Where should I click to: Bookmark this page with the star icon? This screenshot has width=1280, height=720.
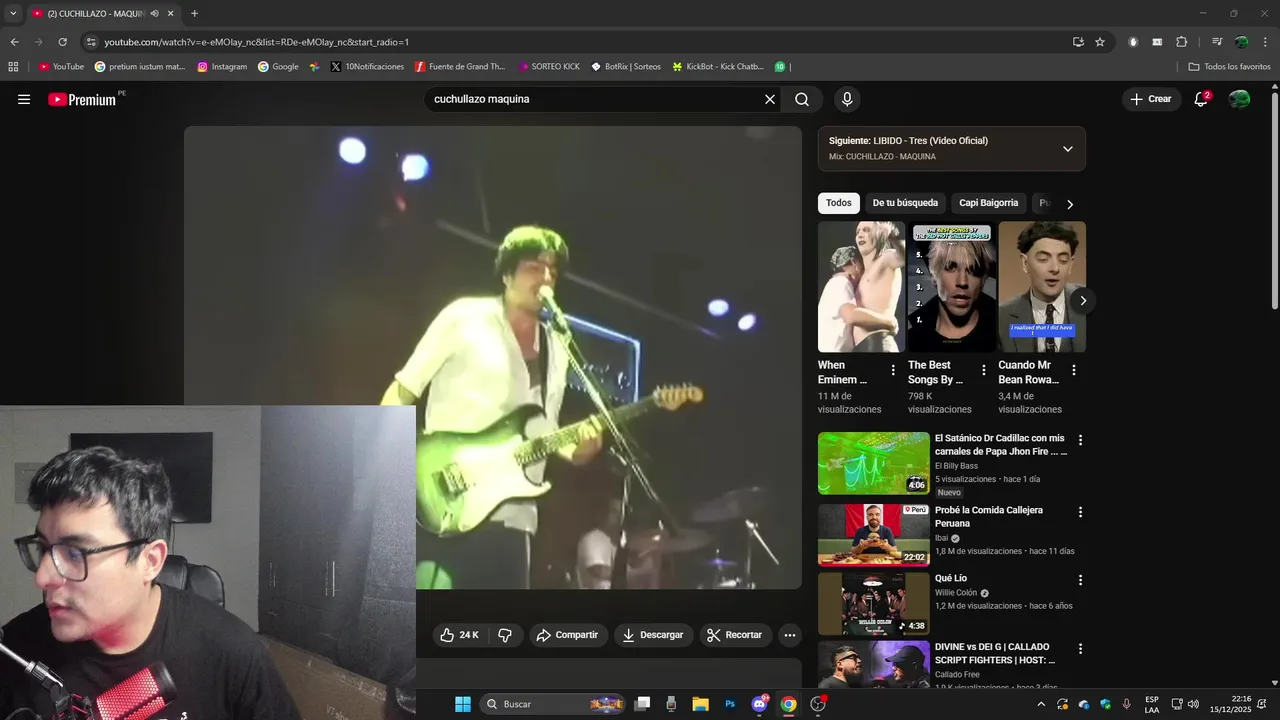point(1100,42)
